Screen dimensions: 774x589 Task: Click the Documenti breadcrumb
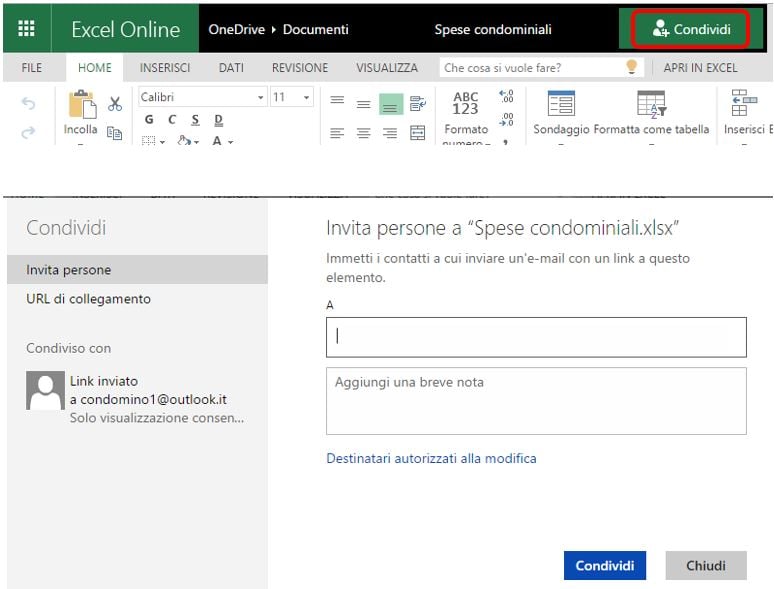[x=315, y=29]
